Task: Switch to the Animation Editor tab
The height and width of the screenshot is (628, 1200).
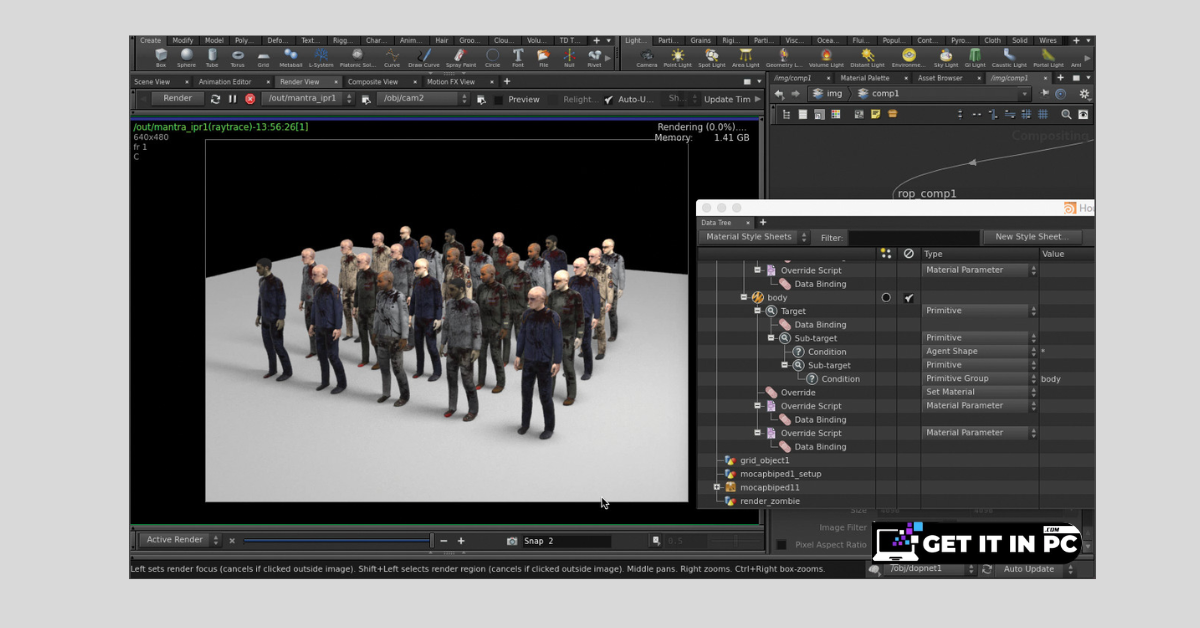Action: point(225,82)
